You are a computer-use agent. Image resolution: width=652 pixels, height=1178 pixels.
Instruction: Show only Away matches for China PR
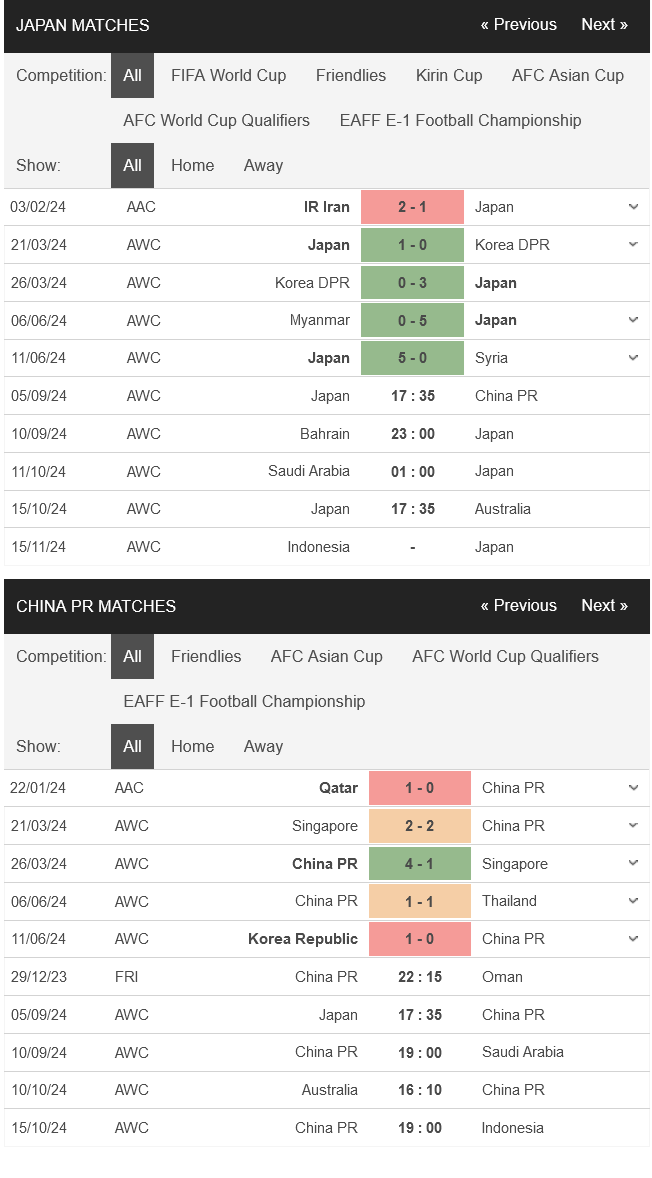coord(263,747)
